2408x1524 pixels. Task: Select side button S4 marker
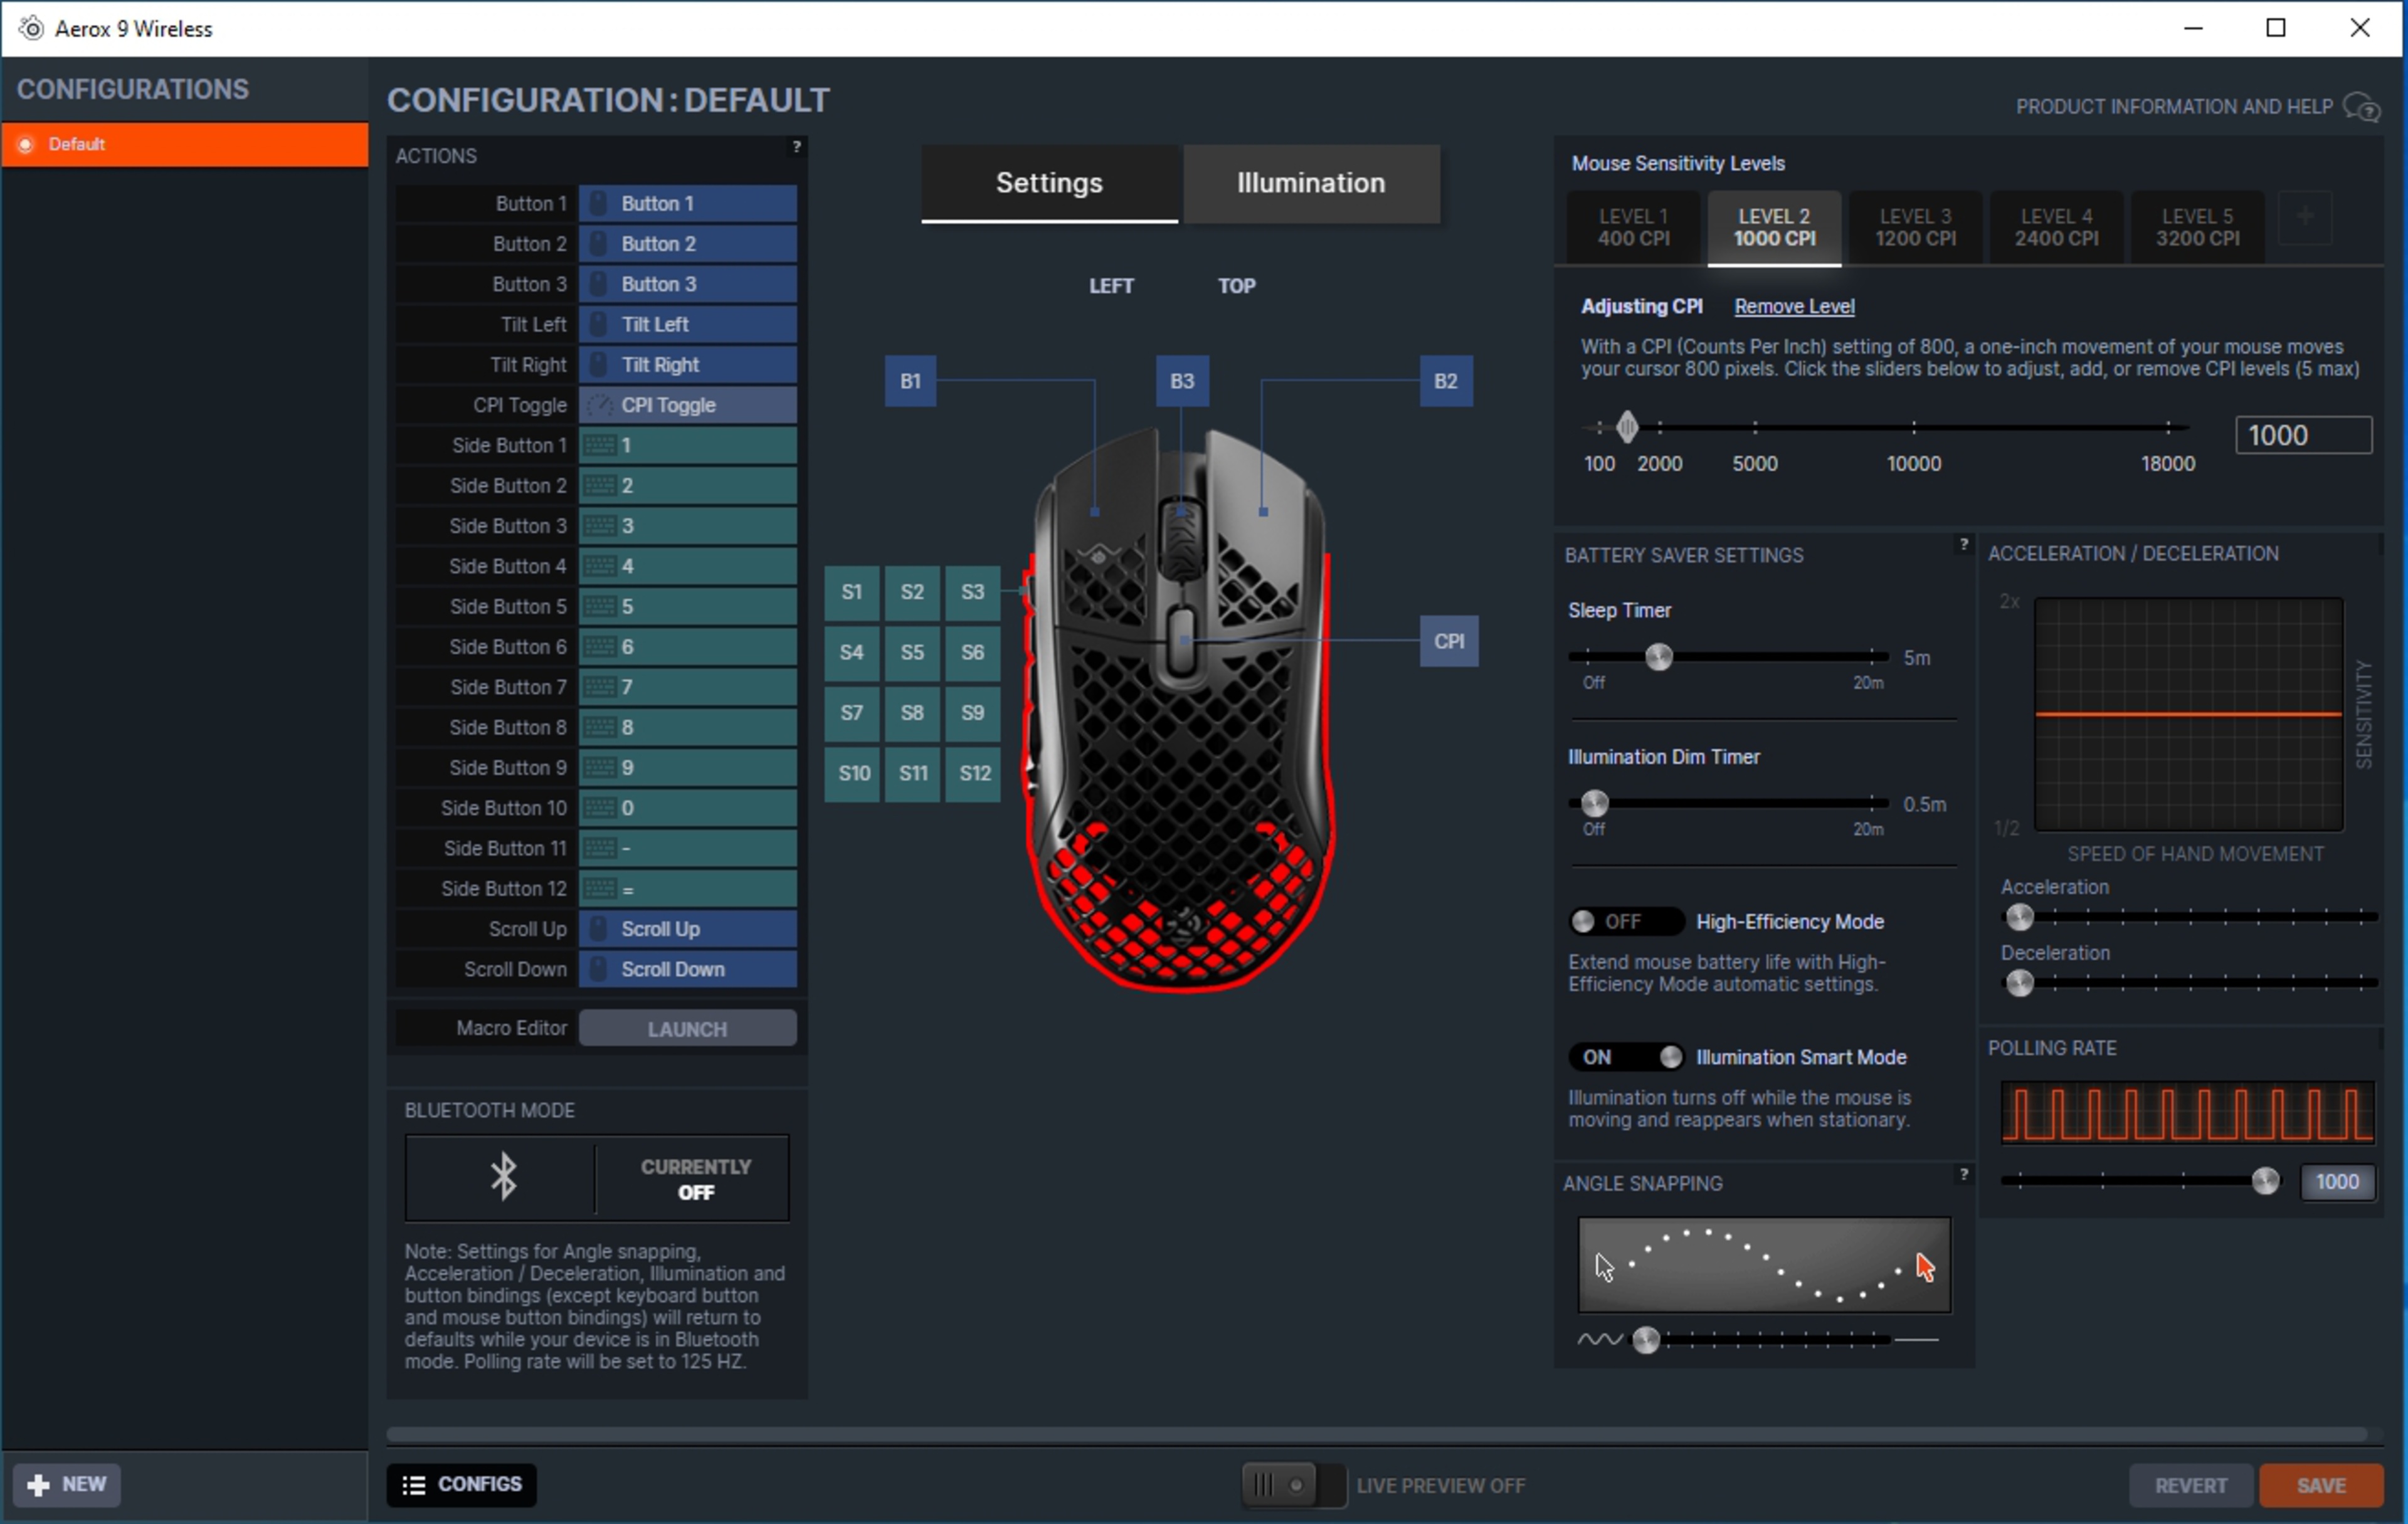pos(852,652)
